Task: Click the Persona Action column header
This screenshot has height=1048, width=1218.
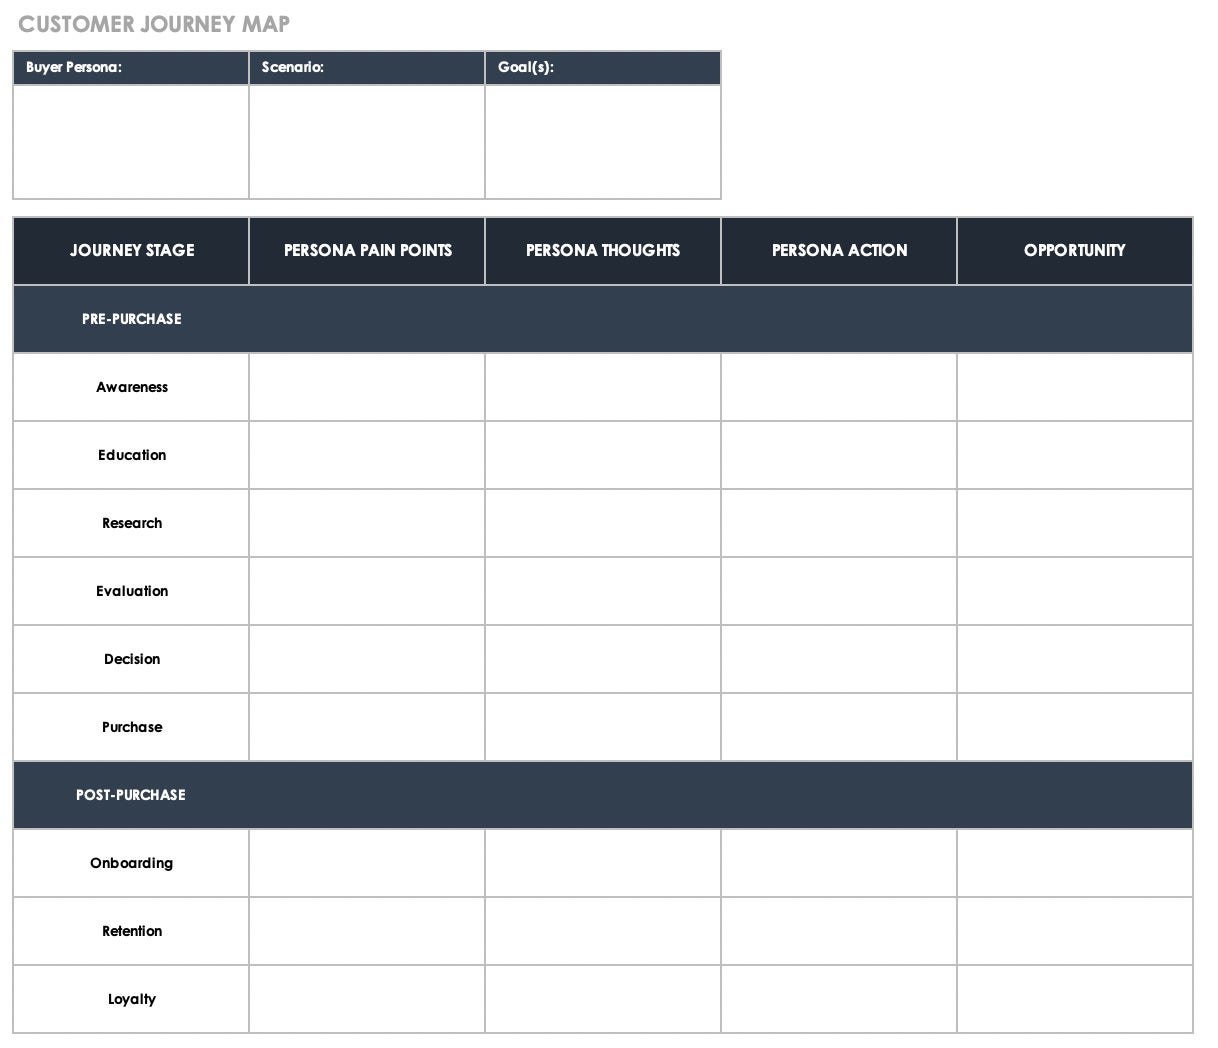Action: click(839, 251)
